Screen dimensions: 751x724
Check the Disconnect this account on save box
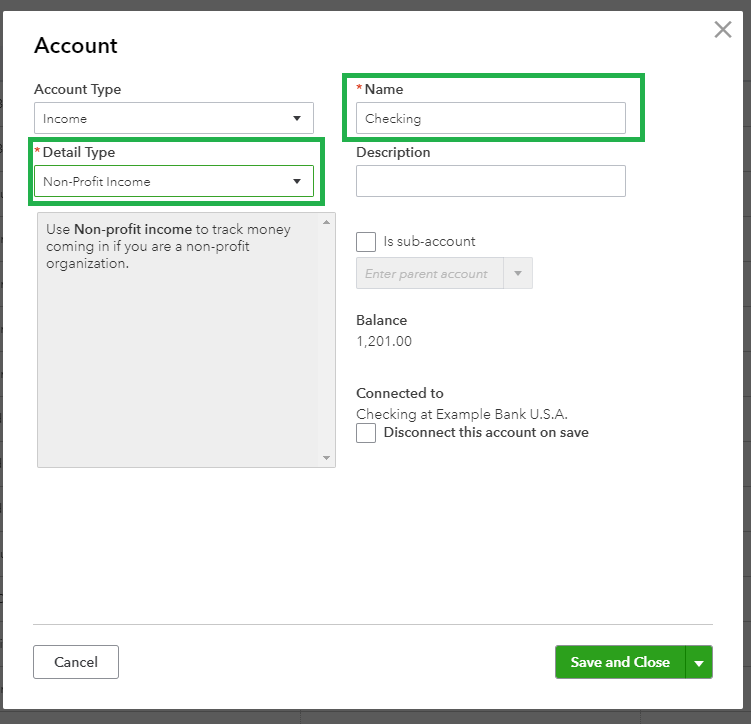pos(366,433)
